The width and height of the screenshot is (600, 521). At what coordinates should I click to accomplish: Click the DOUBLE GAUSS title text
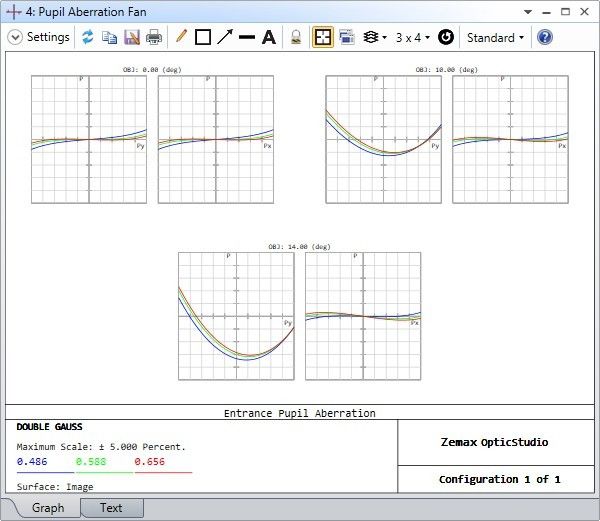click(x=49, y=427)
